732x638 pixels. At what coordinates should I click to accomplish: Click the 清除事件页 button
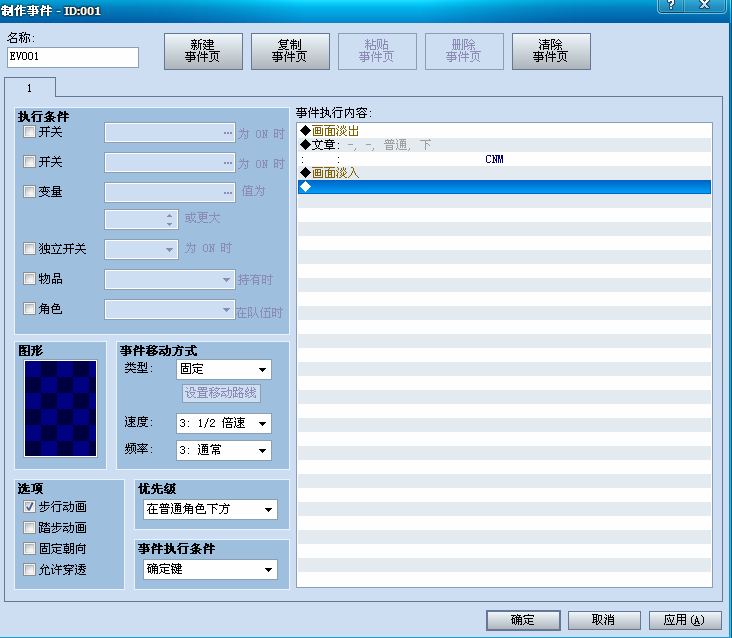[x=551, y=51]
